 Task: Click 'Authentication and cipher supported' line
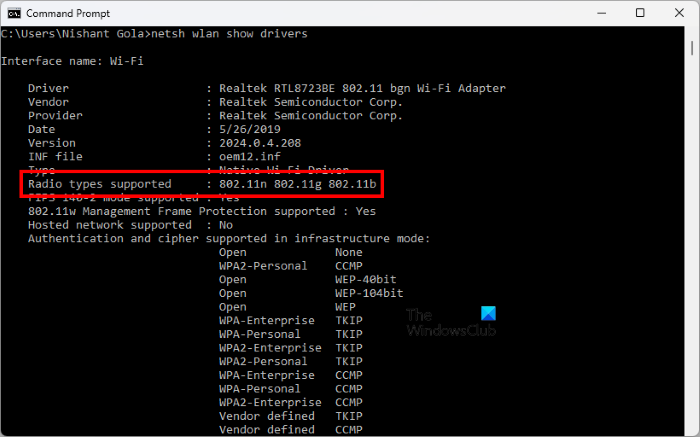tap(229, 239)
